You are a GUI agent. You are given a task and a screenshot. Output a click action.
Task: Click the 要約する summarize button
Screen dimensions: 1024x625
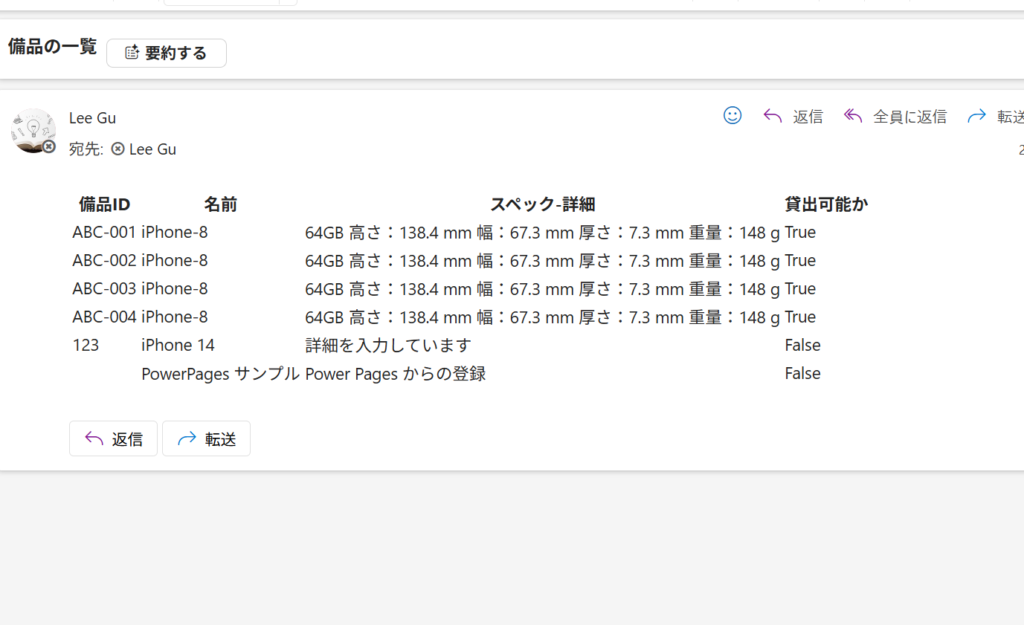click(166, 53)
